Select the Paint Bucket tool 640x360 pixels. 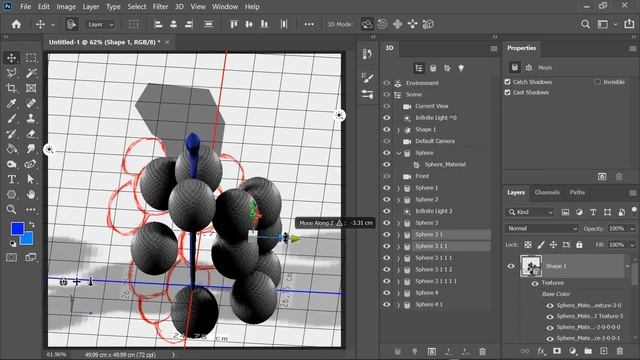pos(11,149)
